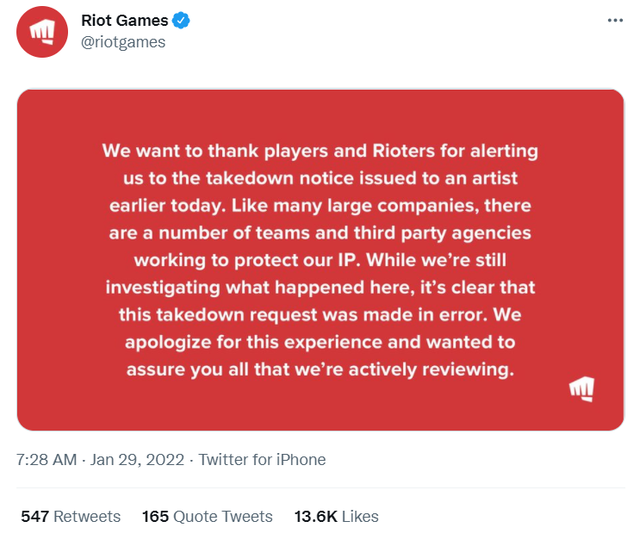Viewport: 640px width, 540px height.
Task: Open the Riot Games profile avatar
Action: click(x=42, y=31)
